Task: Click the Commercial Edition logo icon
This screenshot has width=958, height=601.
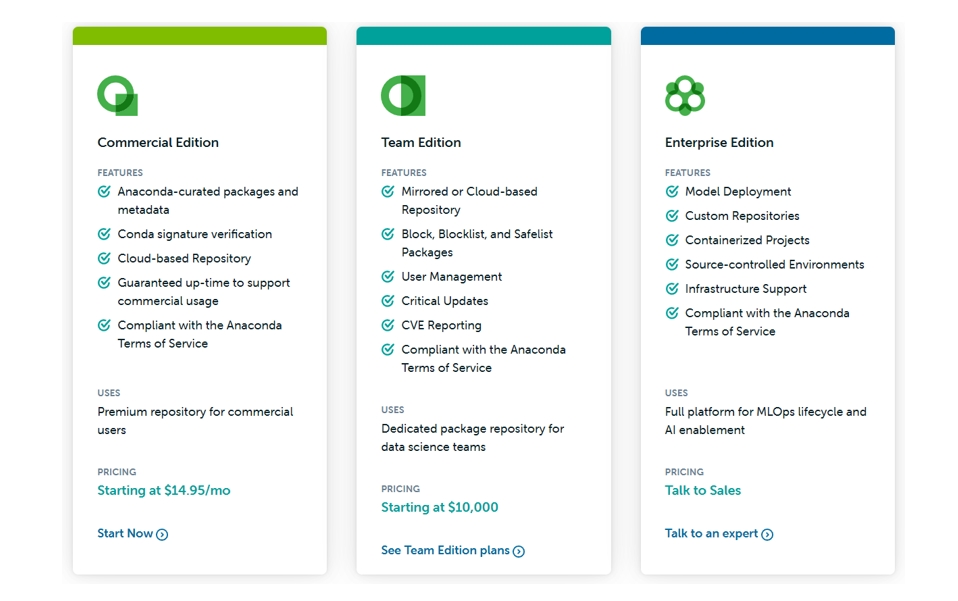Action: pyautogui.click(x=117, y=95)
